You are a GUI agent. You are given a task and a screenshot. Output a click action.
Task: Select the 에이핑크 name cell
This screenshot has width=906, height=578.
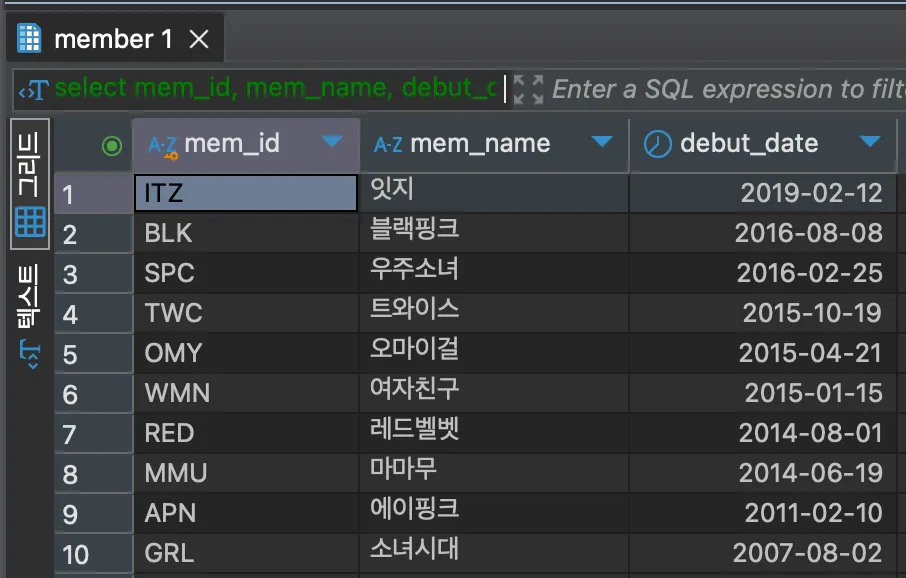pos(494,513)
